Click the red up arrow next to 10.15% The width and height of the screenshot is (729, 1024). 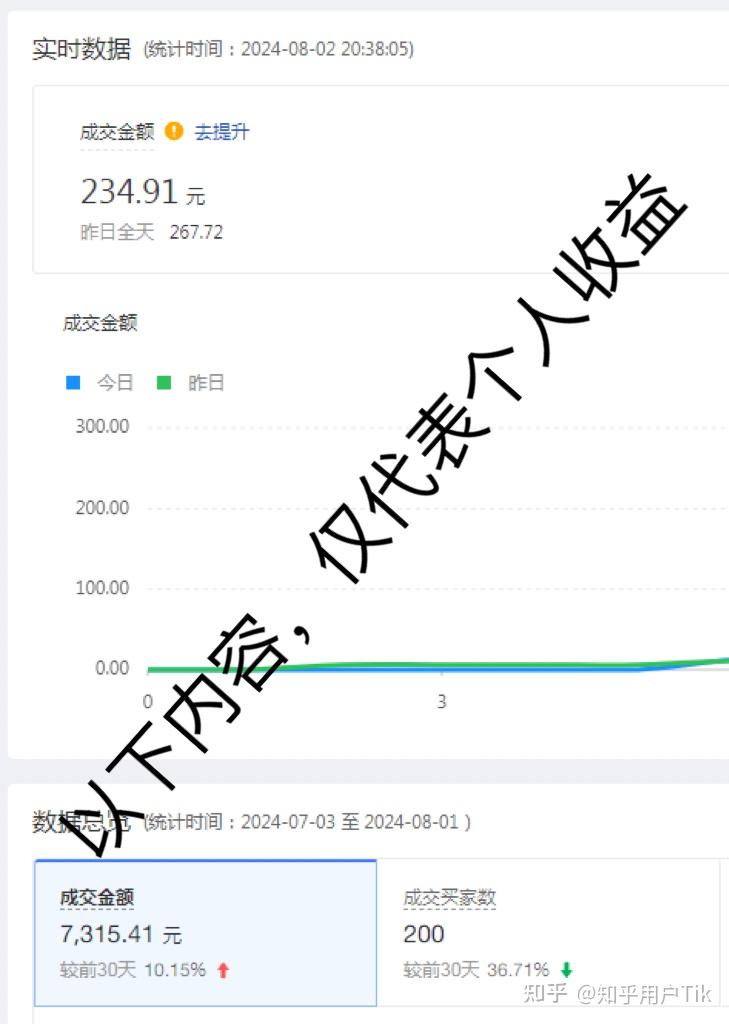coord(223,970)
